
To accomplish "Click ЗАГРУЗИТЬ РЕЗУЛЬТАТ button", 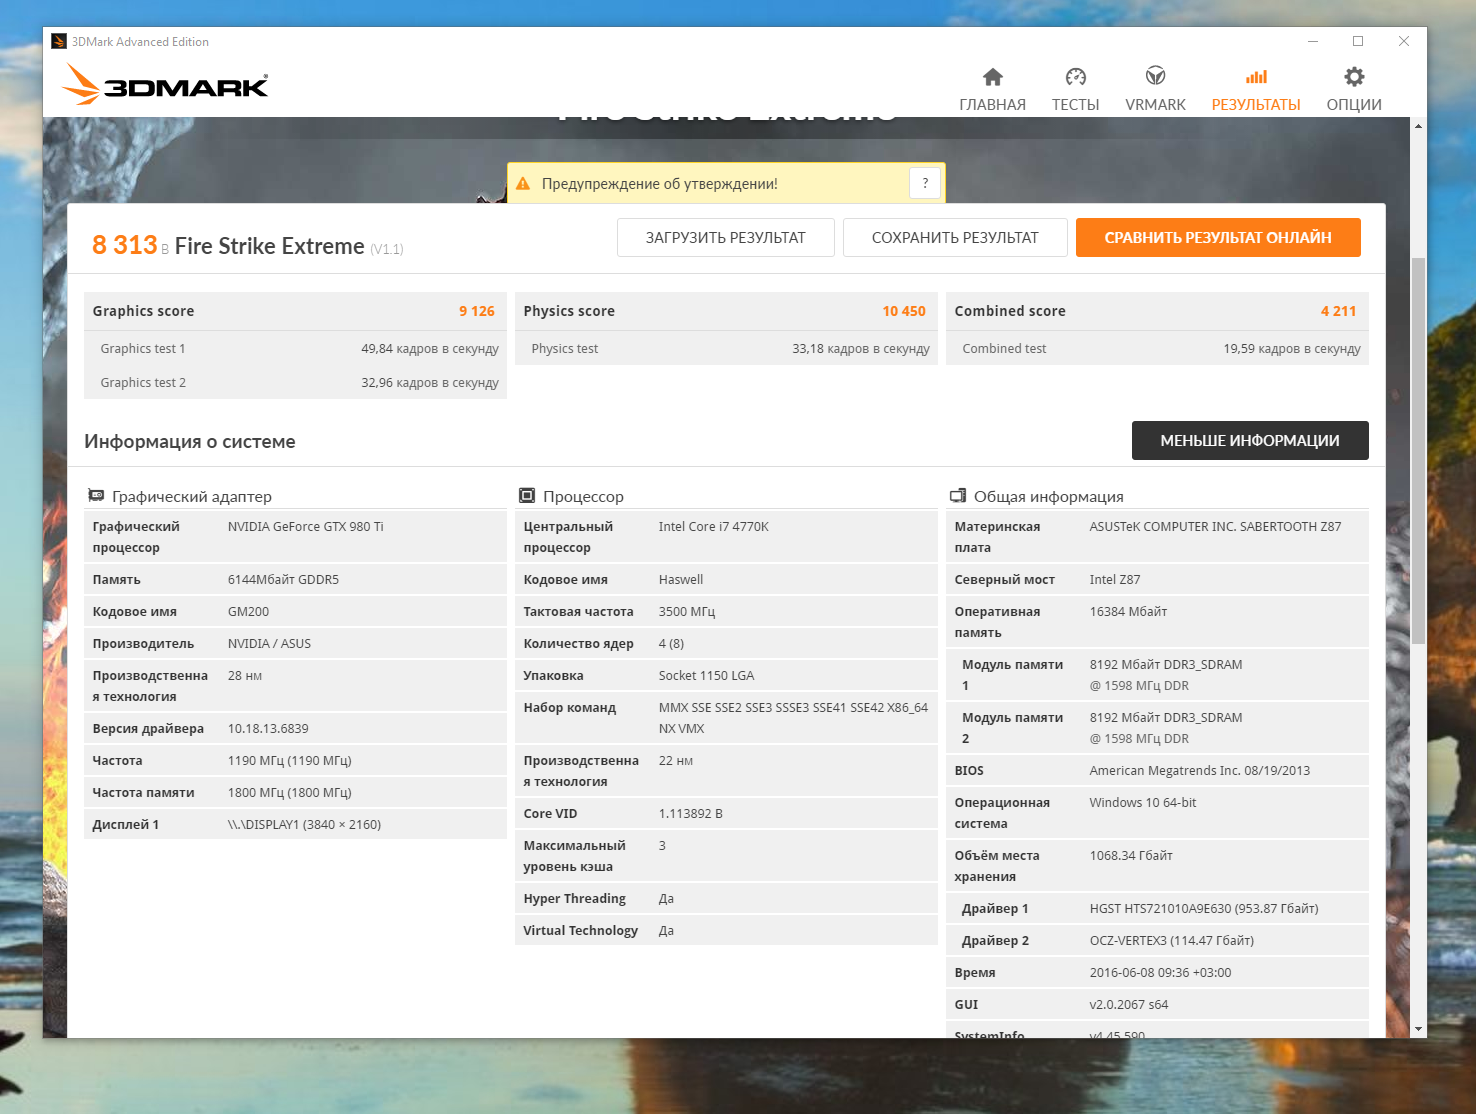I will click(x=726, y=238).
